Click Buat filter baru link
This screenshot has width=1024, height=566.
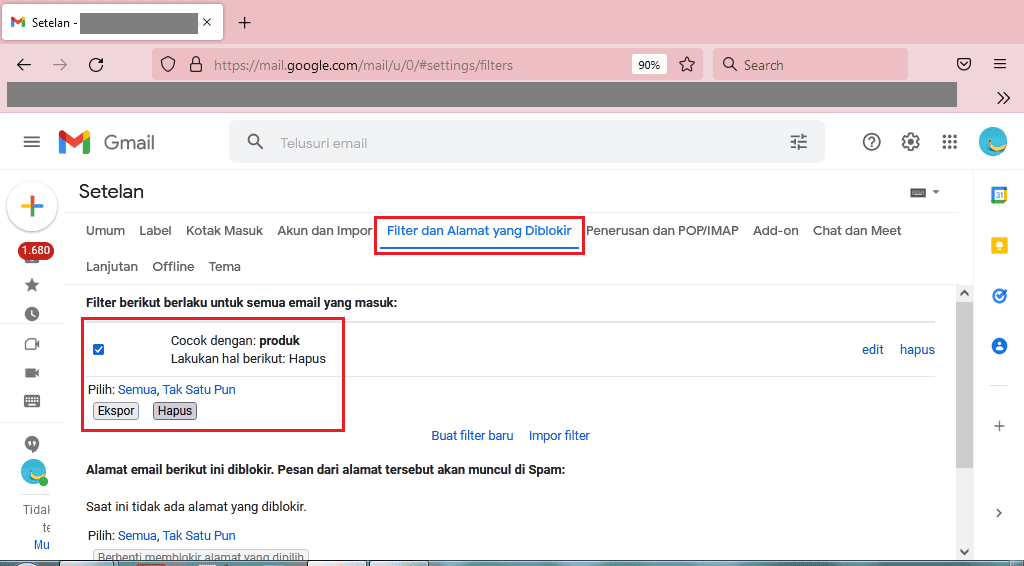click(472, 435)
